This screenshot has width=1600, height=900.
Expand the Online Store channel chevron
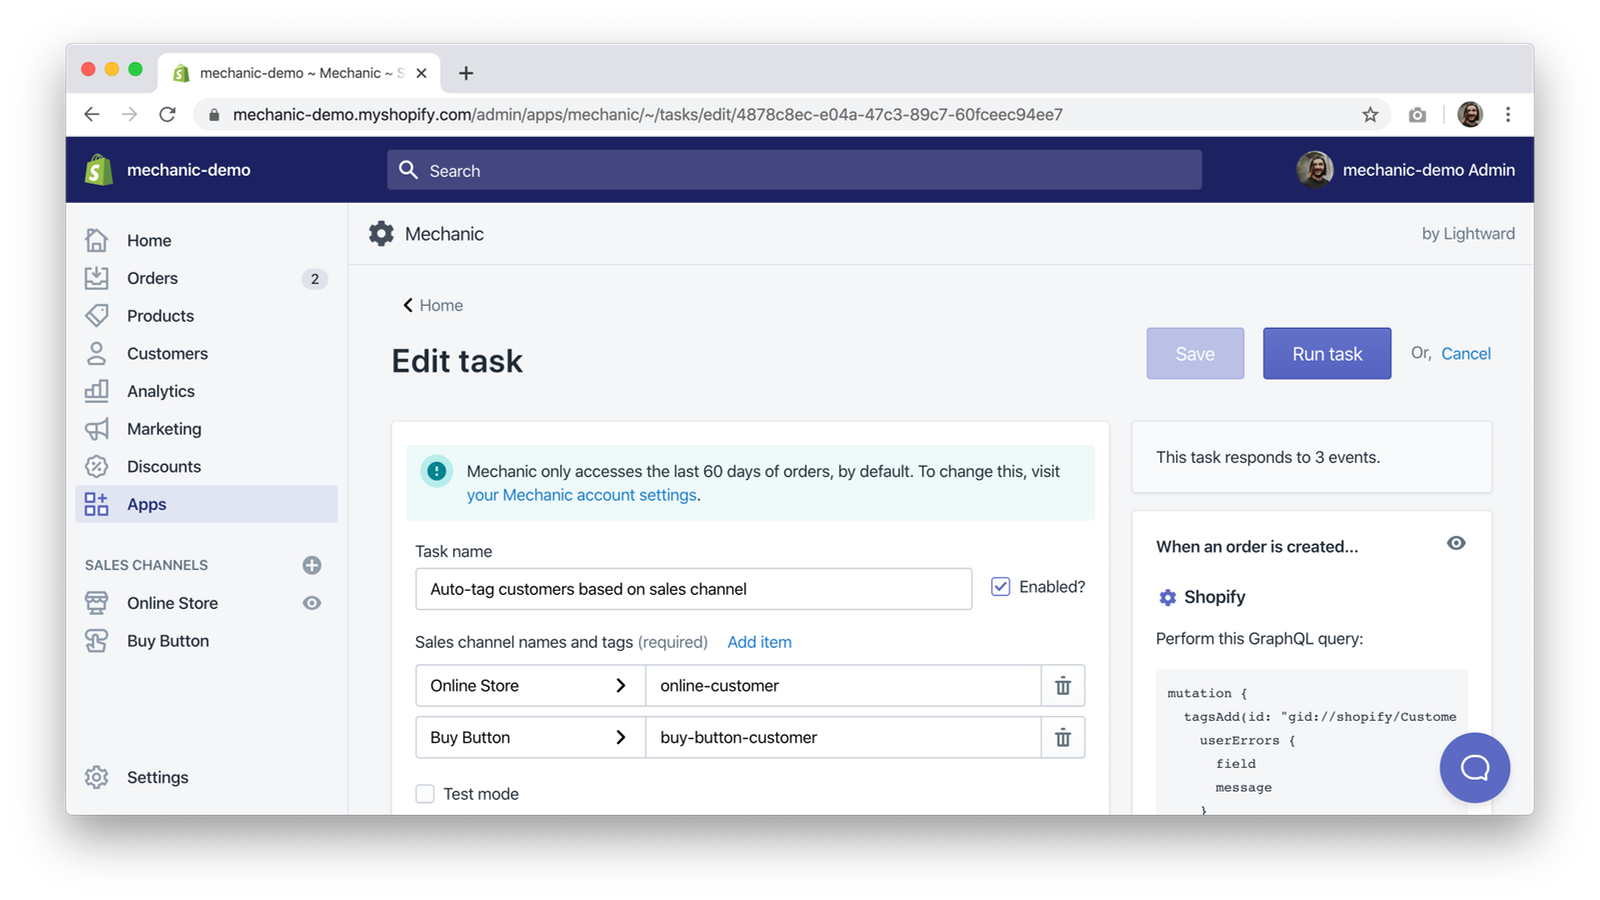click(620, 686)
